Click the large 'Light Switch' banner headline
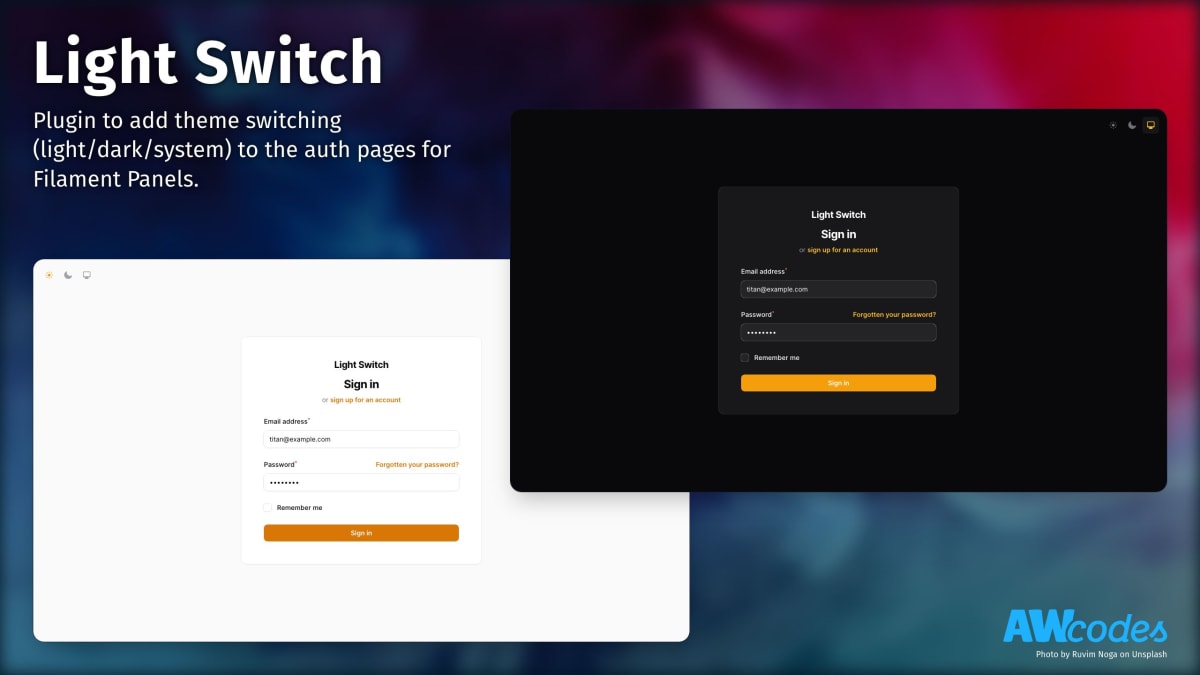 click(208, 64)
